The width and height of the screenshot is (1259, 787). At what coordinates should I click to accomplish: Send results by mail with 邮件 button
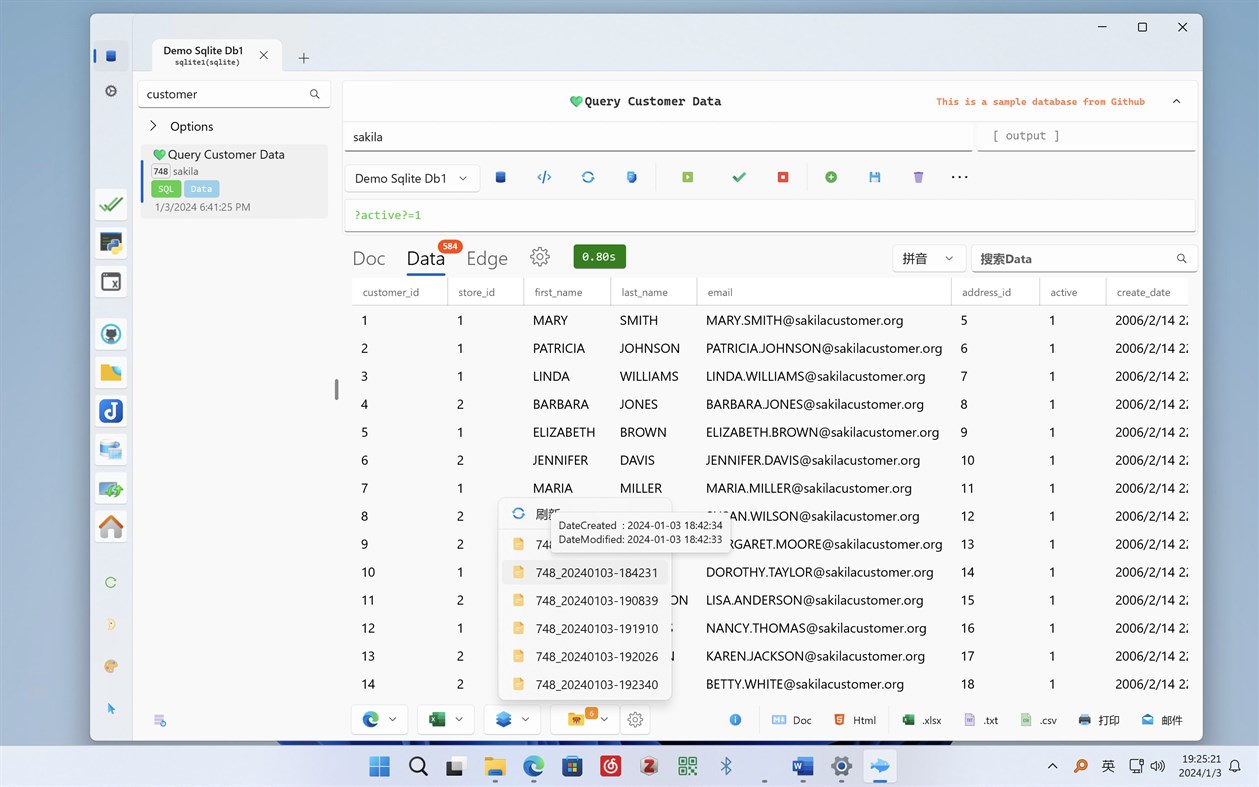click(1162, 720)
